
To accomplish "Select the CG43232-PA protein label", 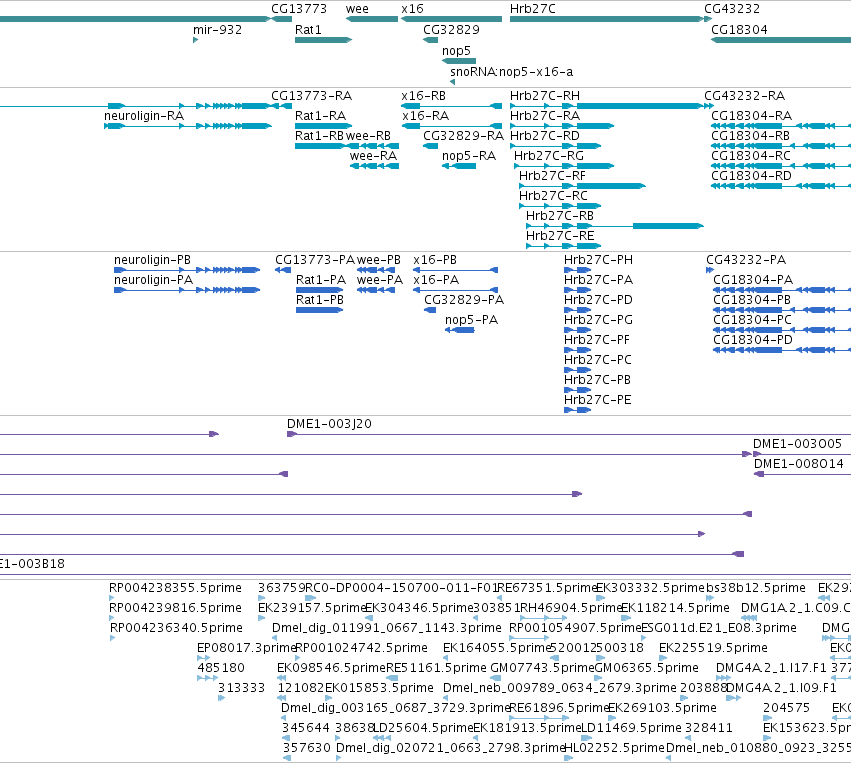I will point(746,260).
